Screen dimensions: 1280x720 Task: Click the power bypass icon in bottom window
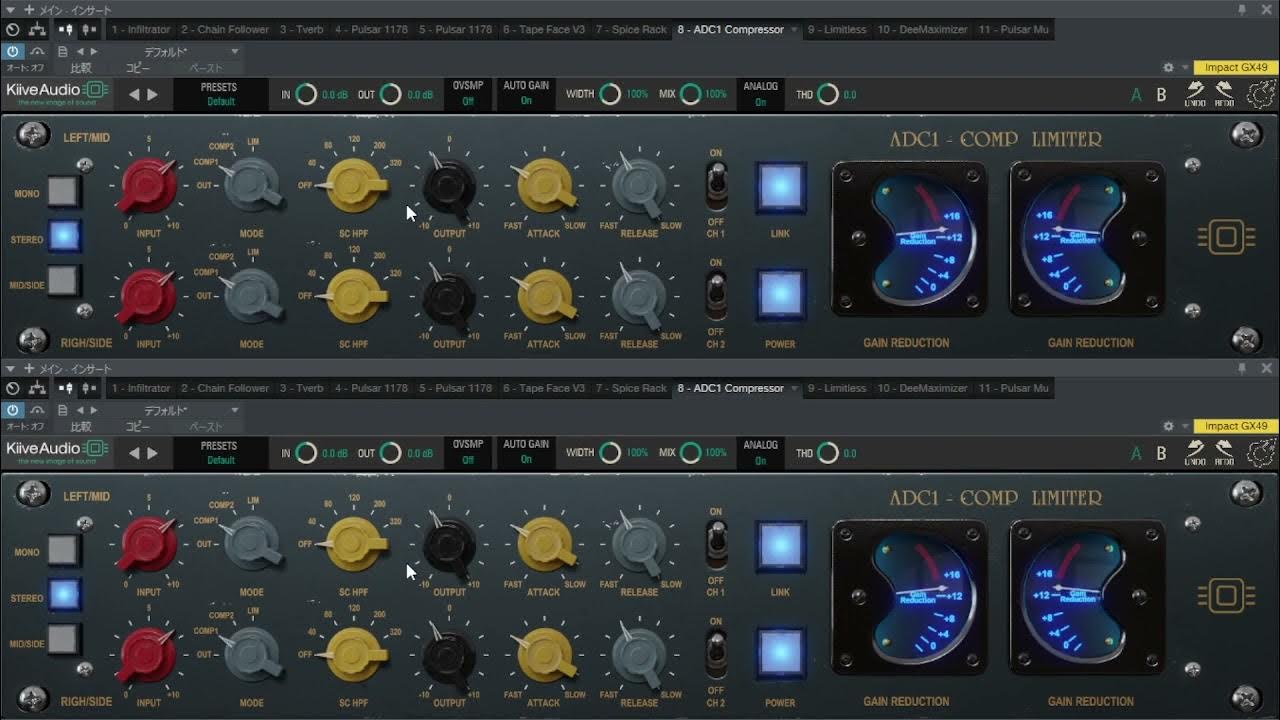[12, 410]
